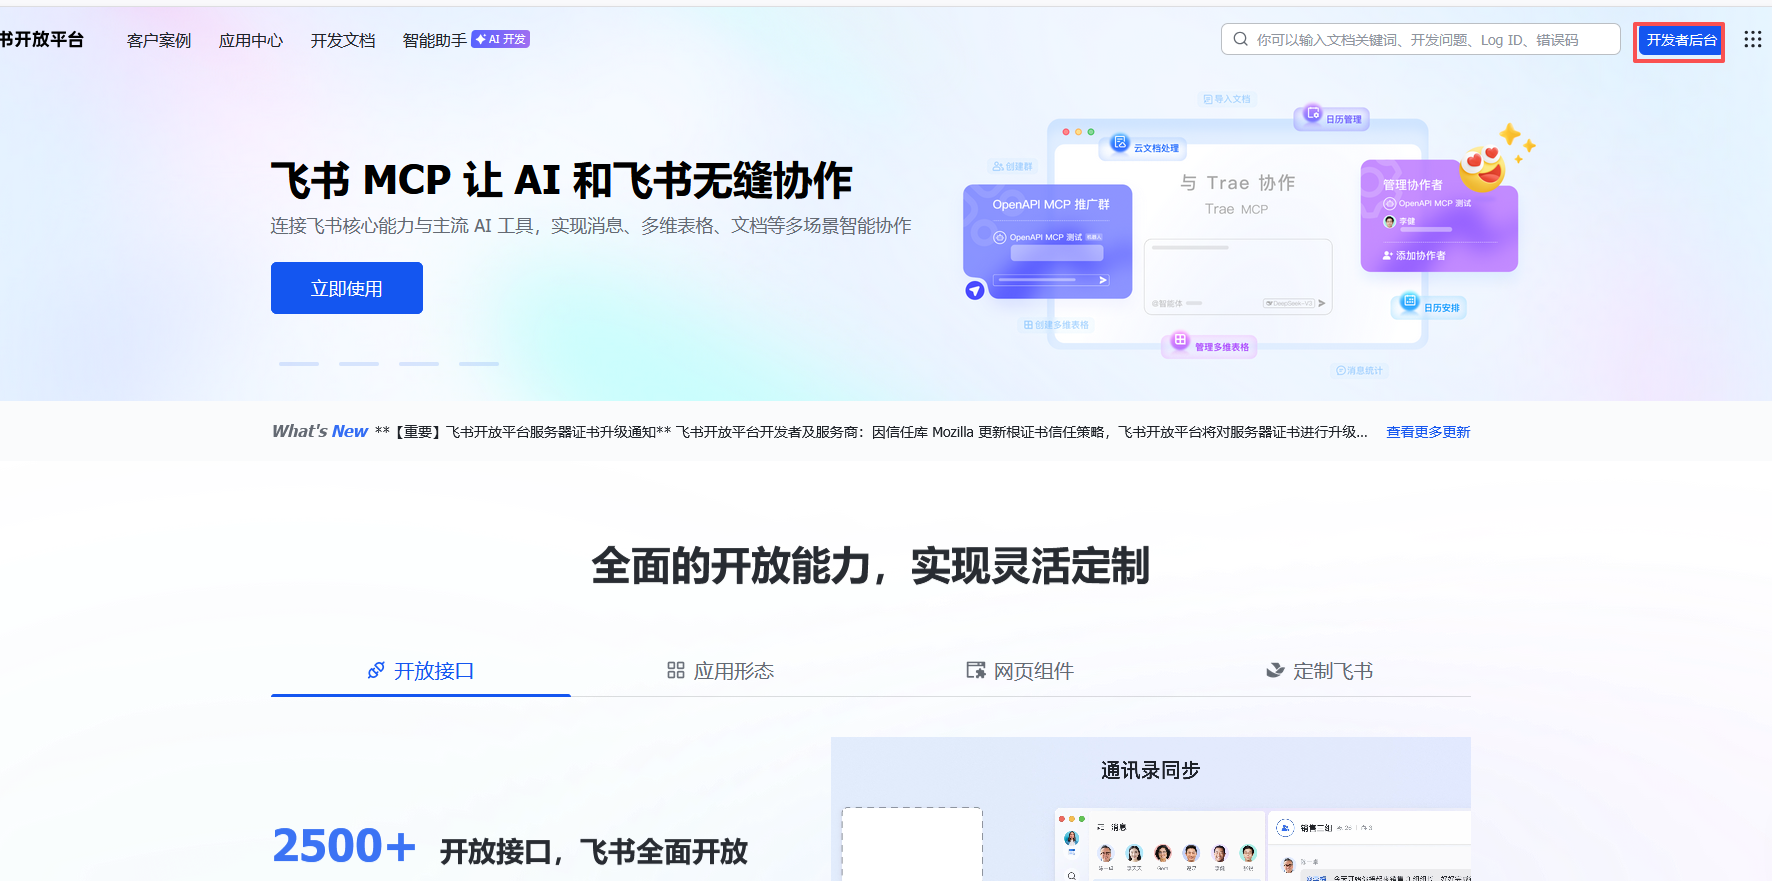
Task: Click the AI 开发 badge
Action: pyautogui.click(x=500, y=39)
